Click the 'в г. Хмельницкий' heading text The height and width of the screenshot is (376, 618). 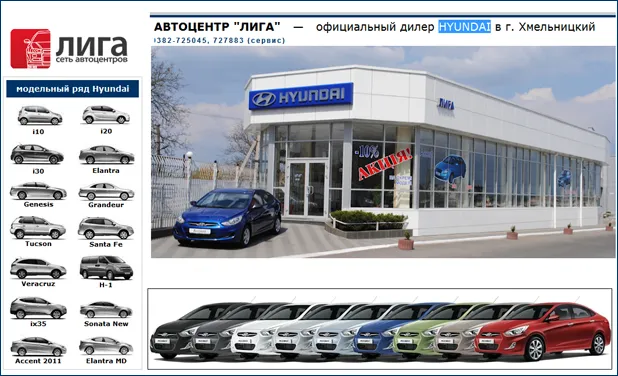click(545, 27)
